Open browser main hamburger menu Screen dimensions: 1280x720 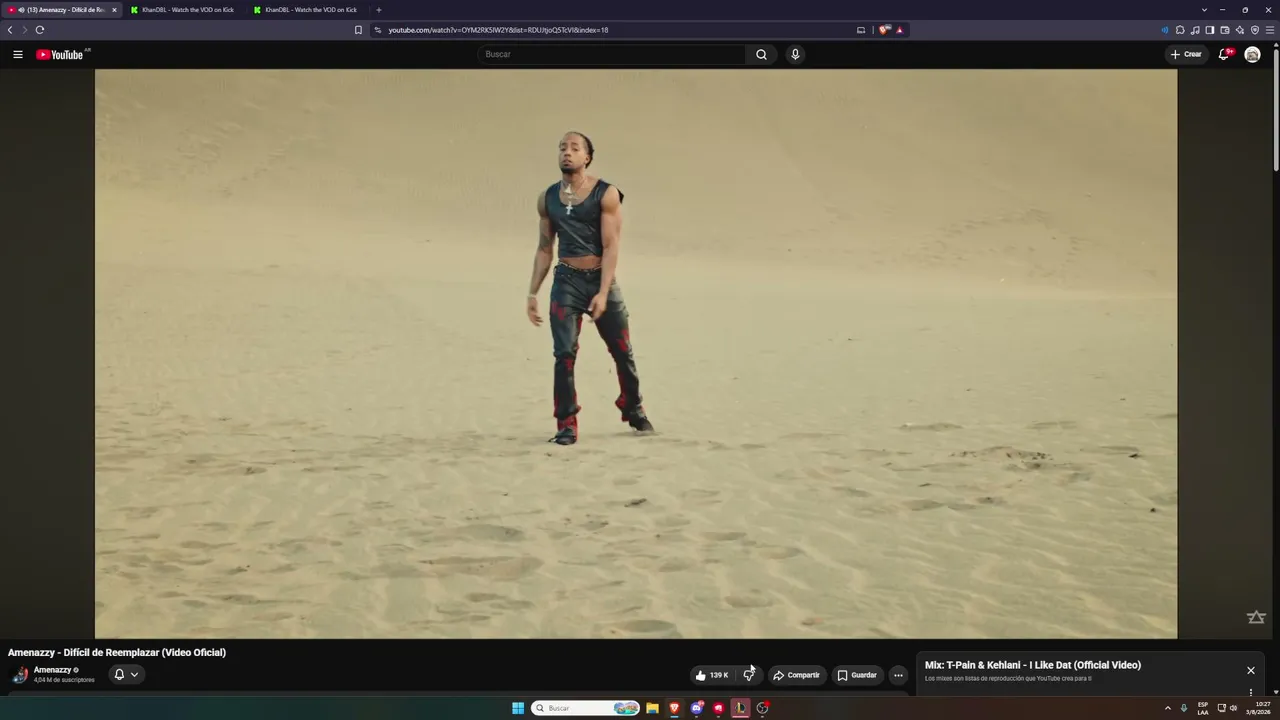(x=1270, y=30)
